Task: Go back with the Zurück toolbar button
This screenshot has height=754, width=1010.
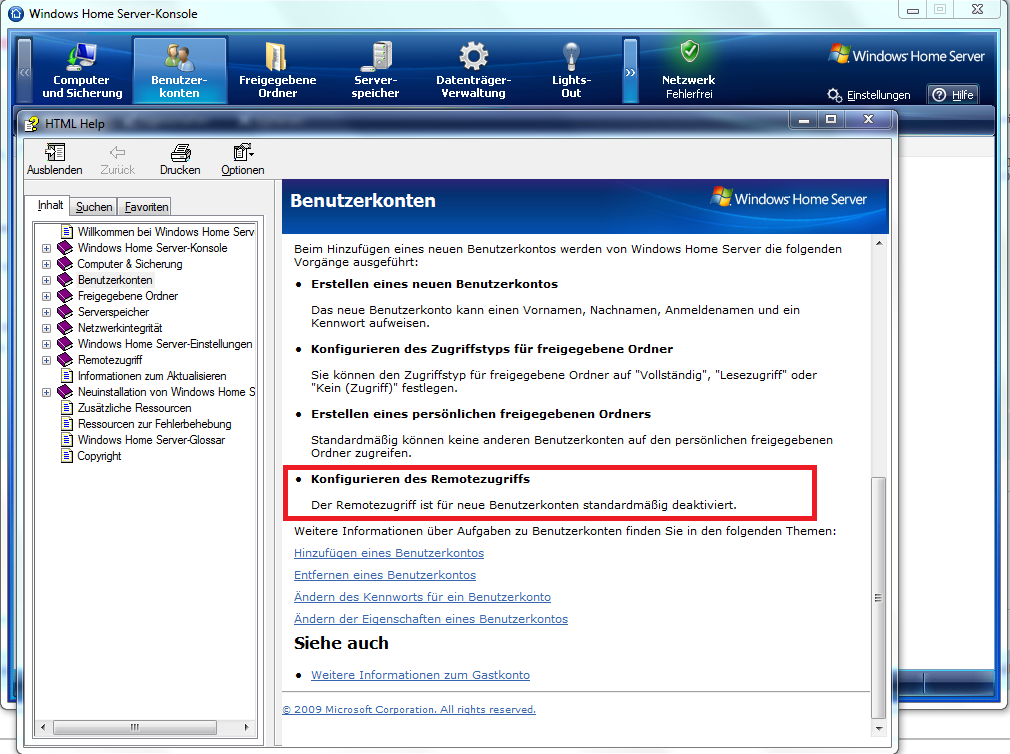Action: click(117, 160)
